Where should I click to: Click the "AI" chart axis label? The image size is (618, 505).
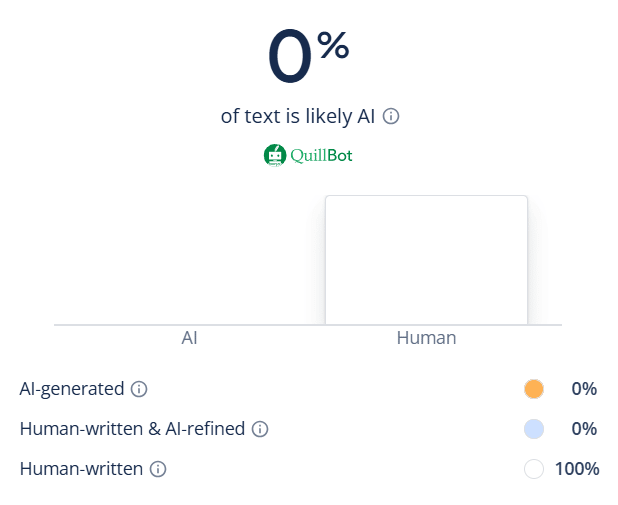189,338
